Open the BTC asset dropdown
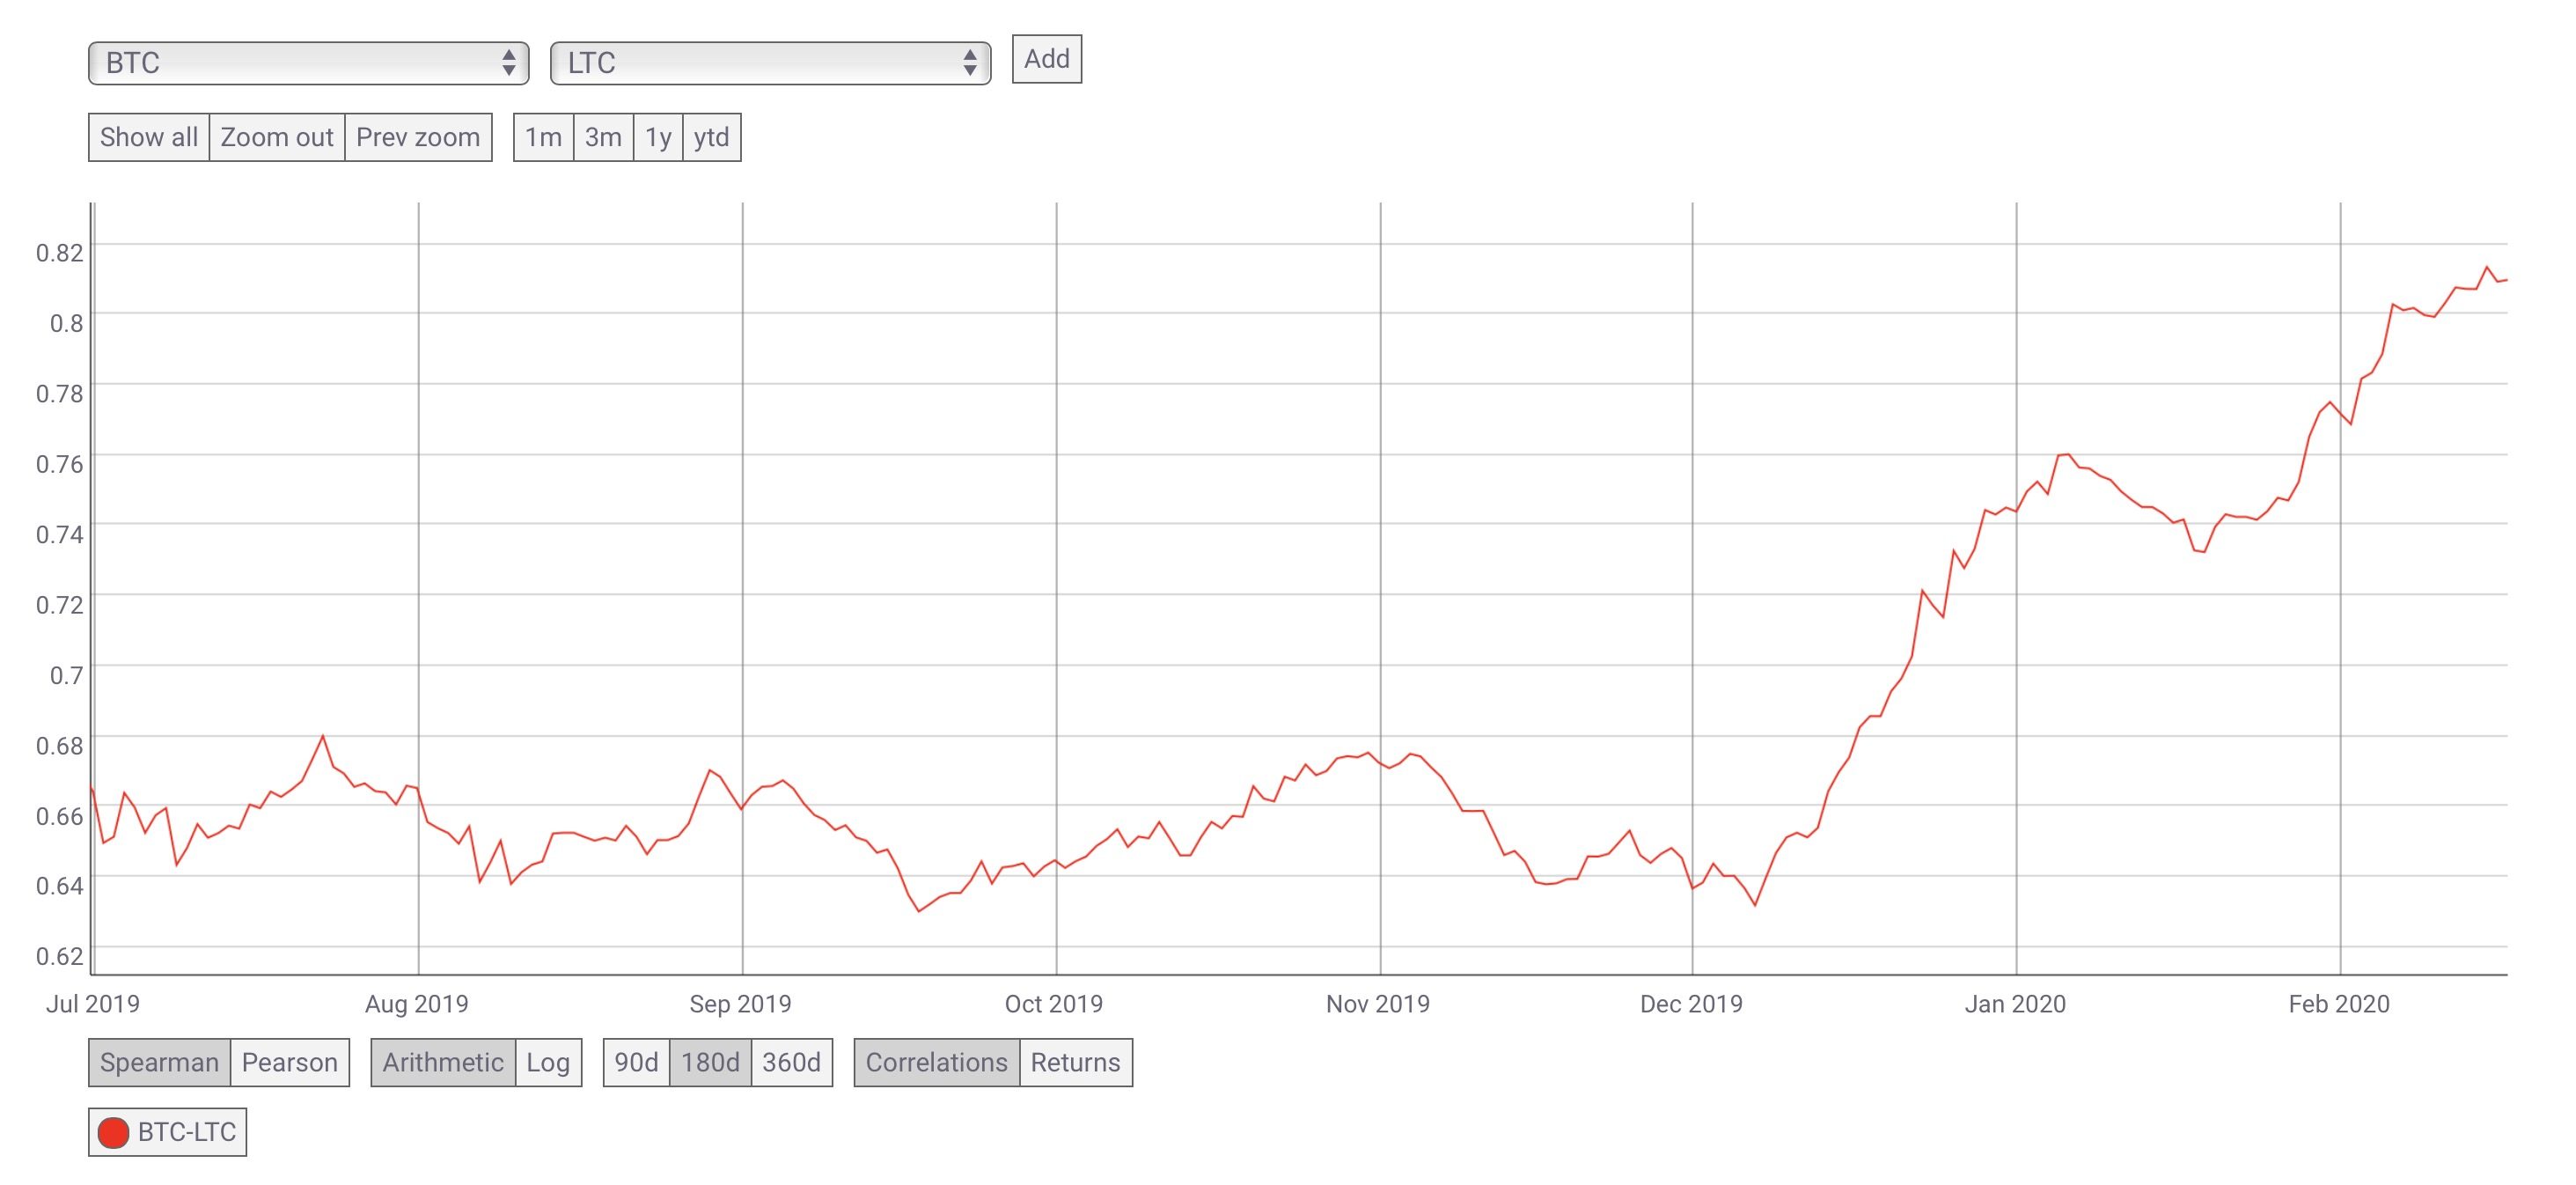The width and height of the screenshot is (2576, 1185). point(308,63)
